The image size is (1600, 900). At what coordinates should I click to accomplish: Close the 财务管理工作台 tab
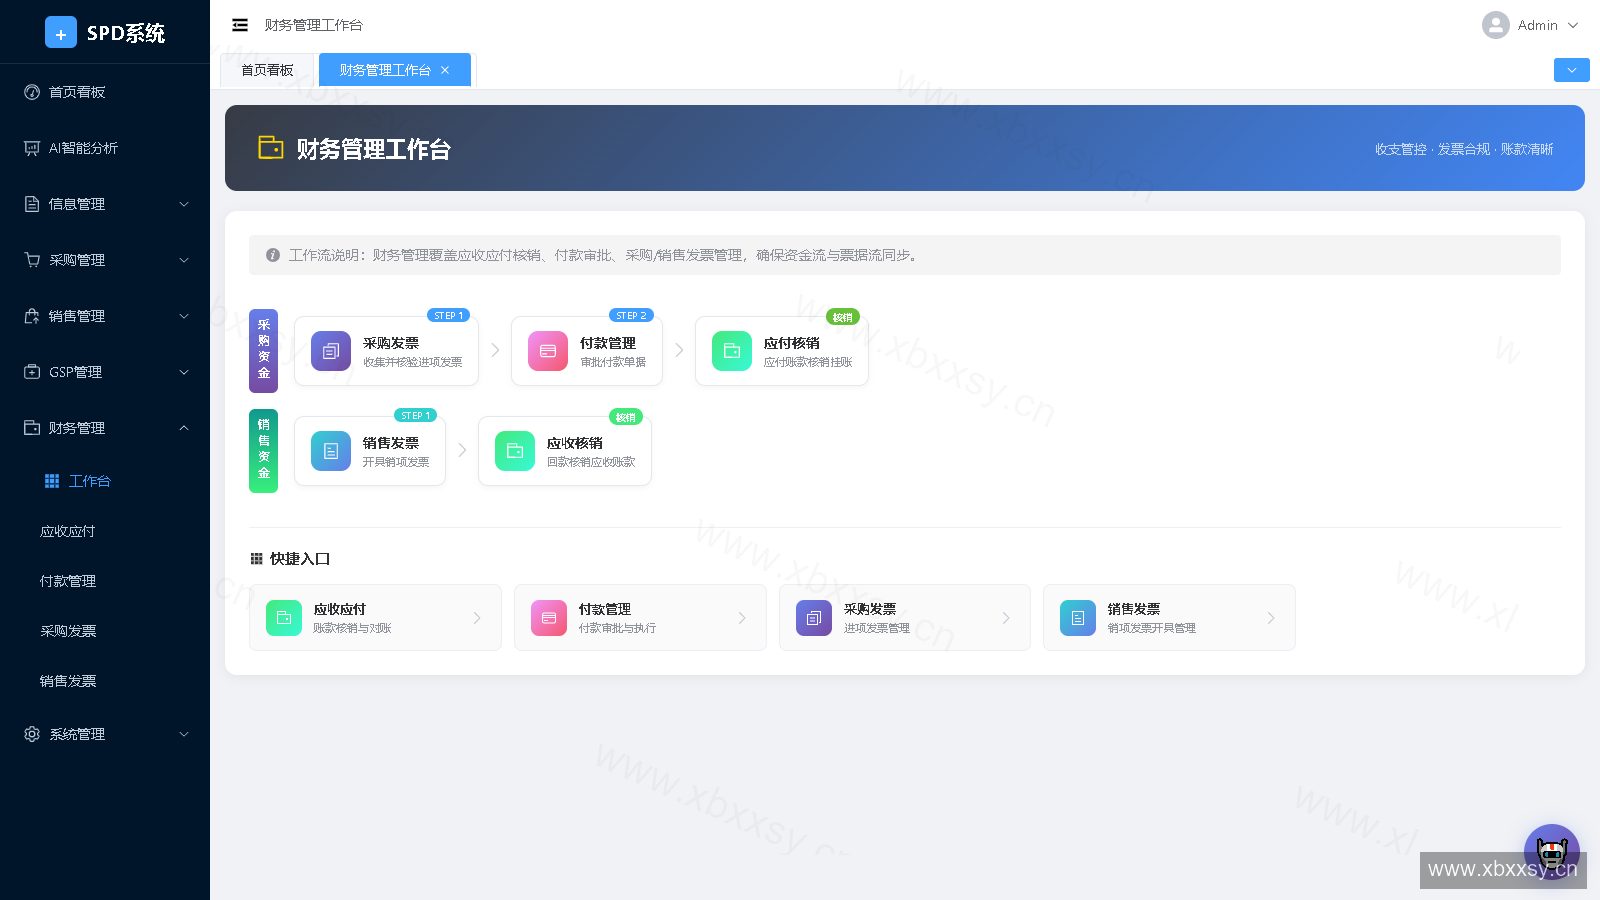click(x=445, y=70)
